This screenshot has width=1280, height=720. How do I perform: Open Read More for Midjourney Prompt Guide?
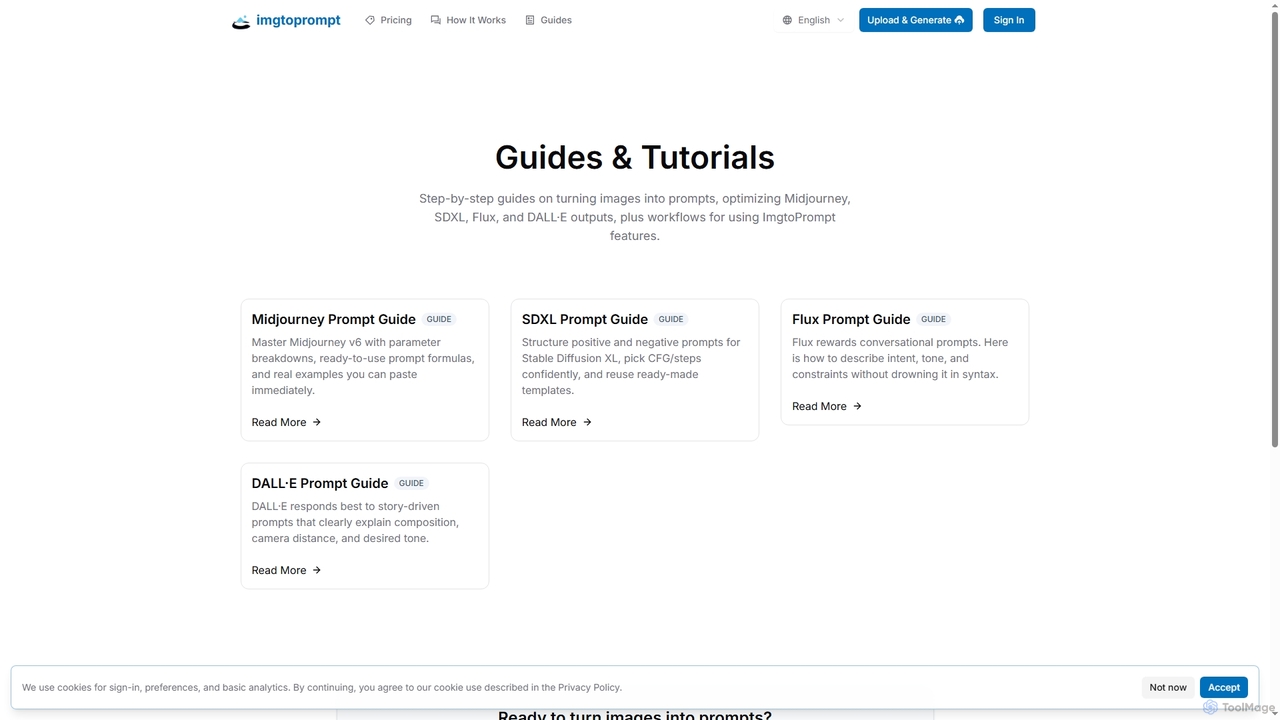(x=287, y=422)
